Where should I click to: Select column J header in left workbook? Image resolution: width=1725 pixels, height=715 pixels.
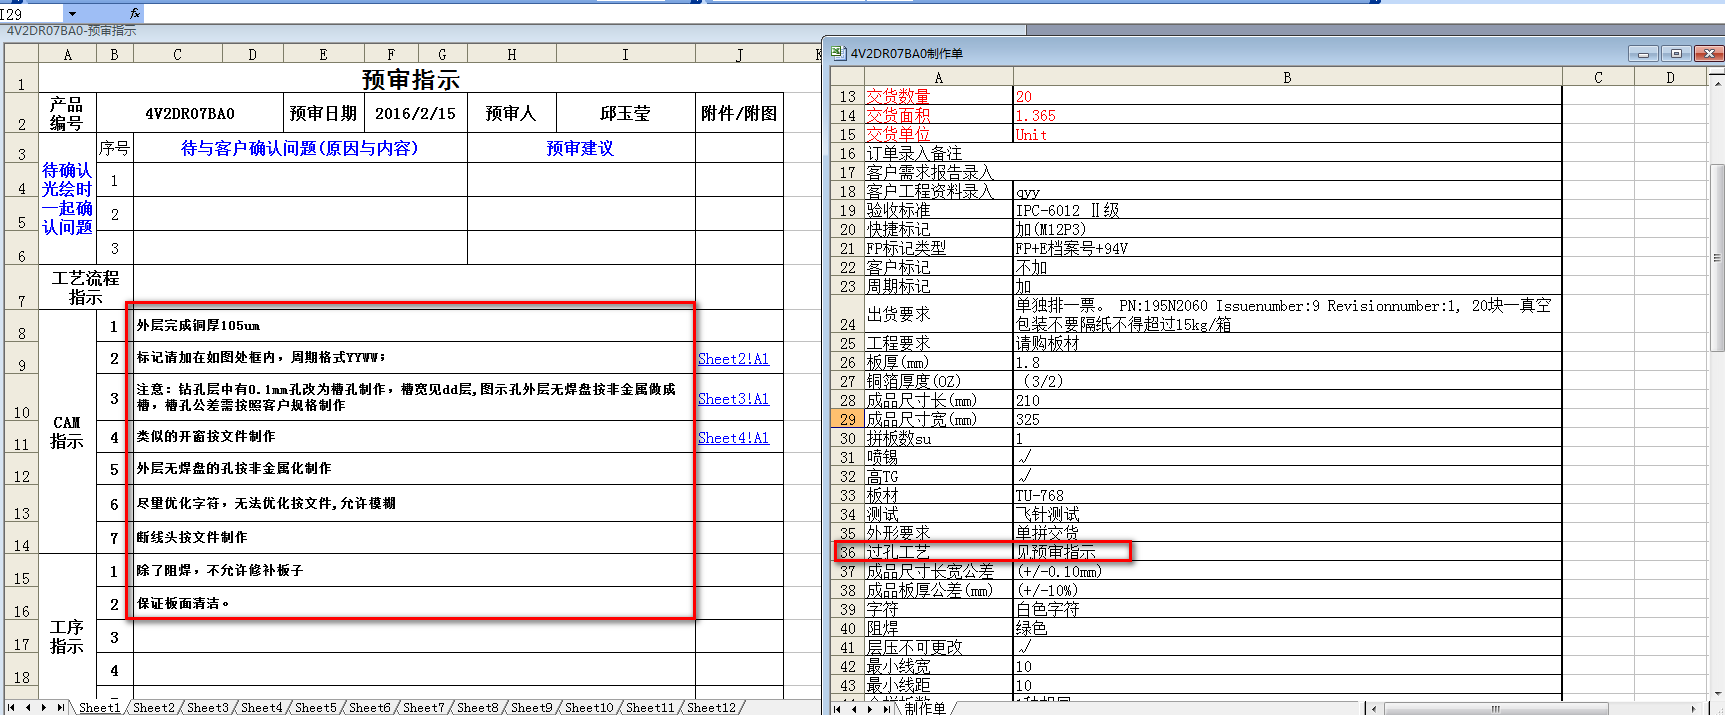pos(739,54)
